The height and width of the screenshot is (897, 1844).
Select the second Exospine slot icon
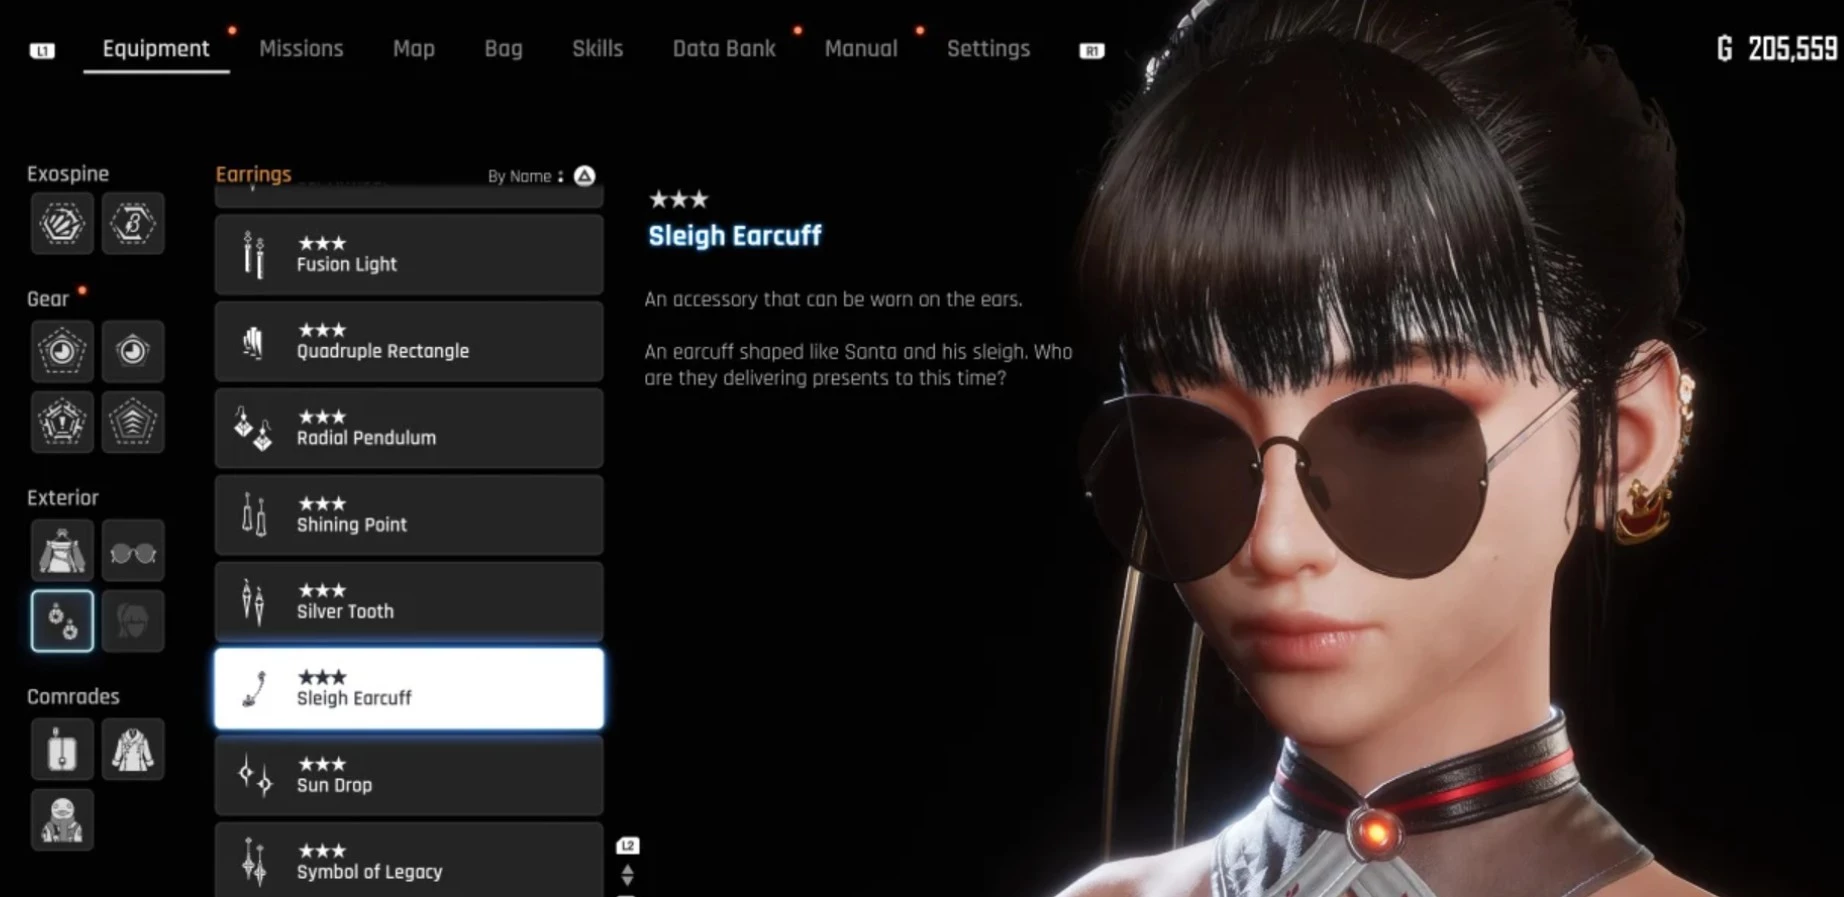pos(132,223)
